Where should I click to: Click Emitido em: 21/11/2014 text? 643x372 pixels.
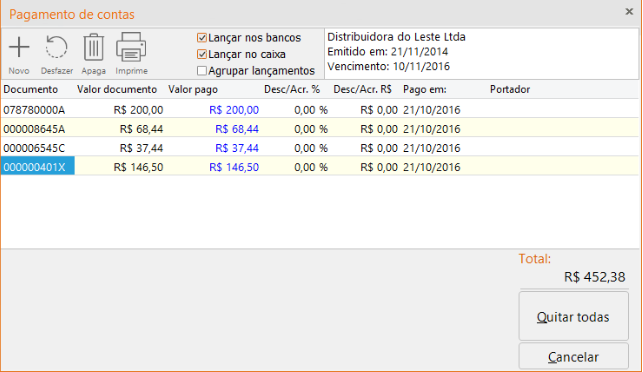point(388,52)
